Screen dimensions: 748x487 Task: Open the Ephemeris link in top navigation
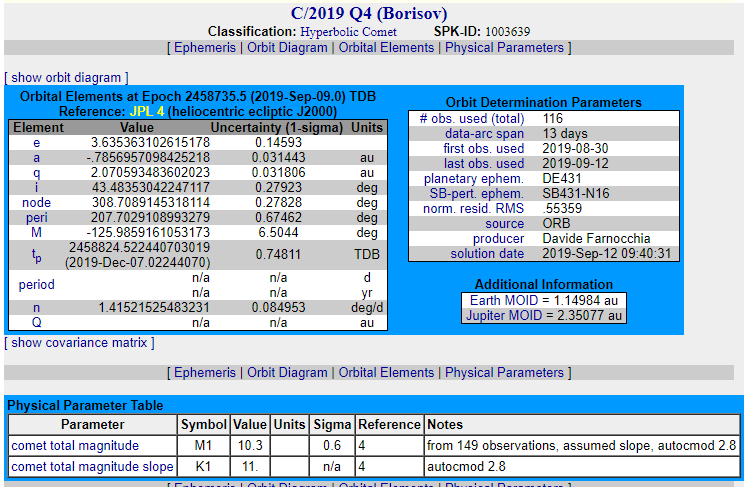tap(205, 48)
